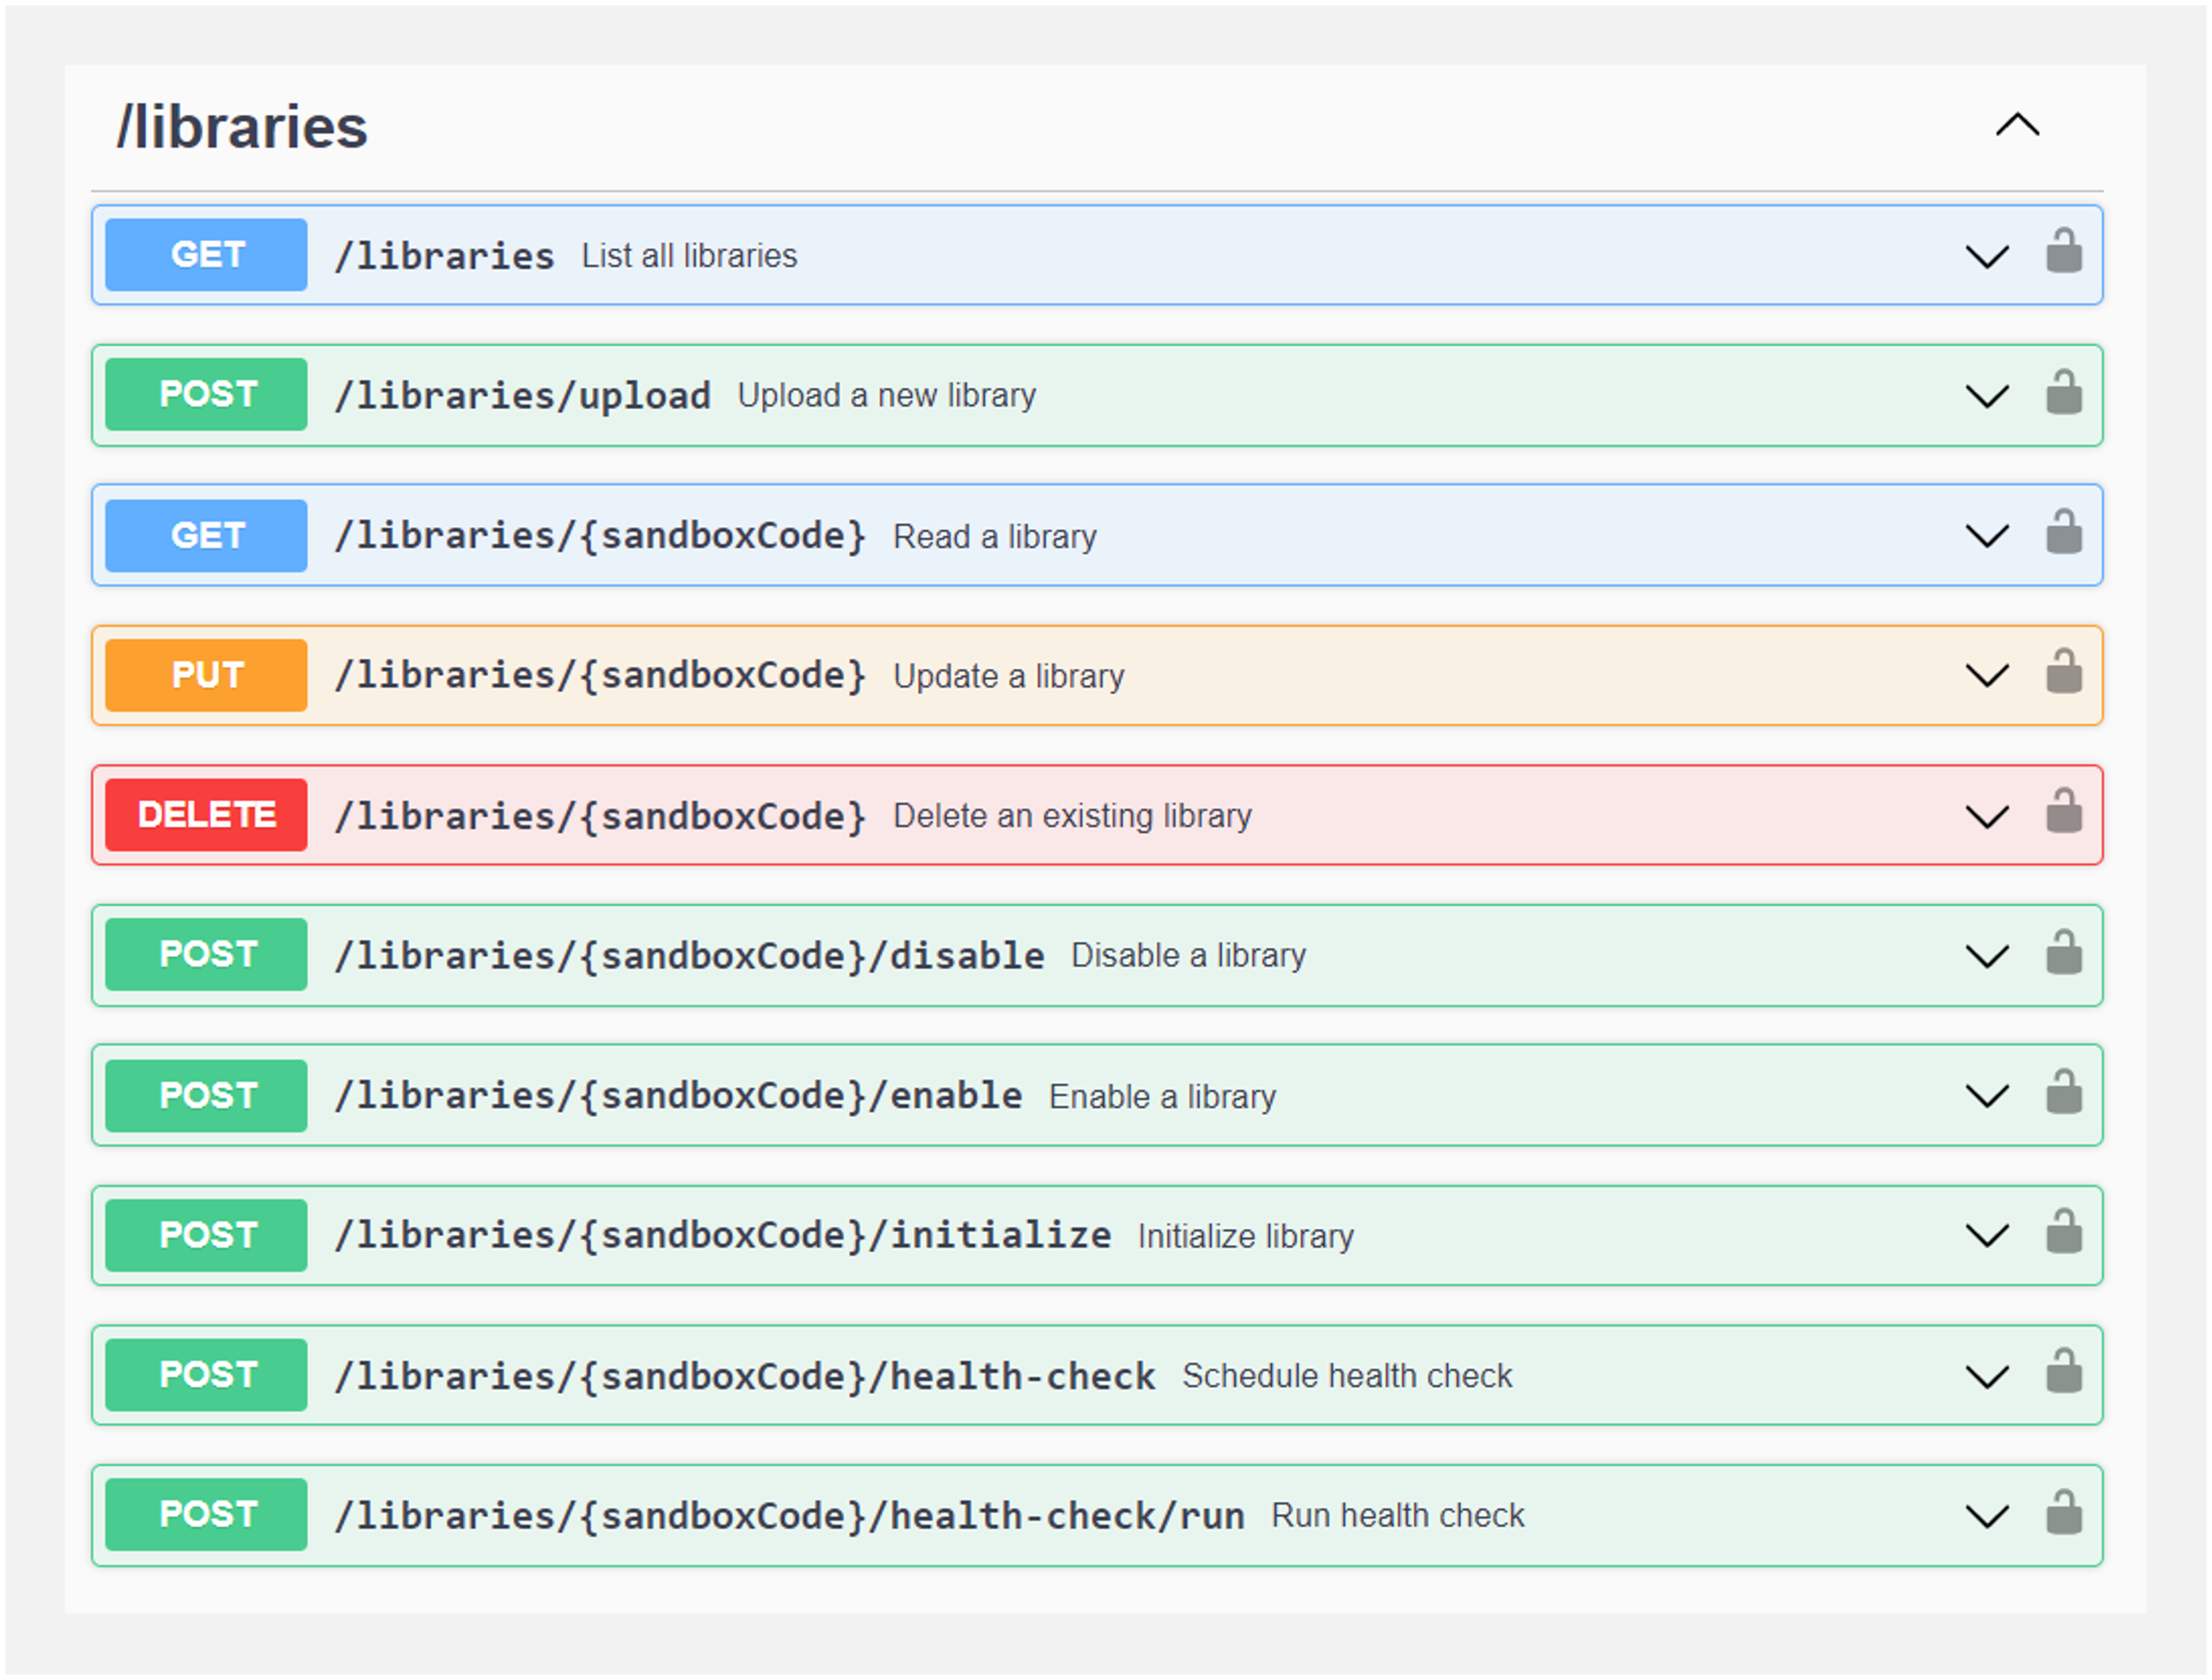Viewport: 2212px width, 1680px height.
Task: Open the /libraries/{sandboxCode} path in the PUT row
Action: tap(600, 676)
